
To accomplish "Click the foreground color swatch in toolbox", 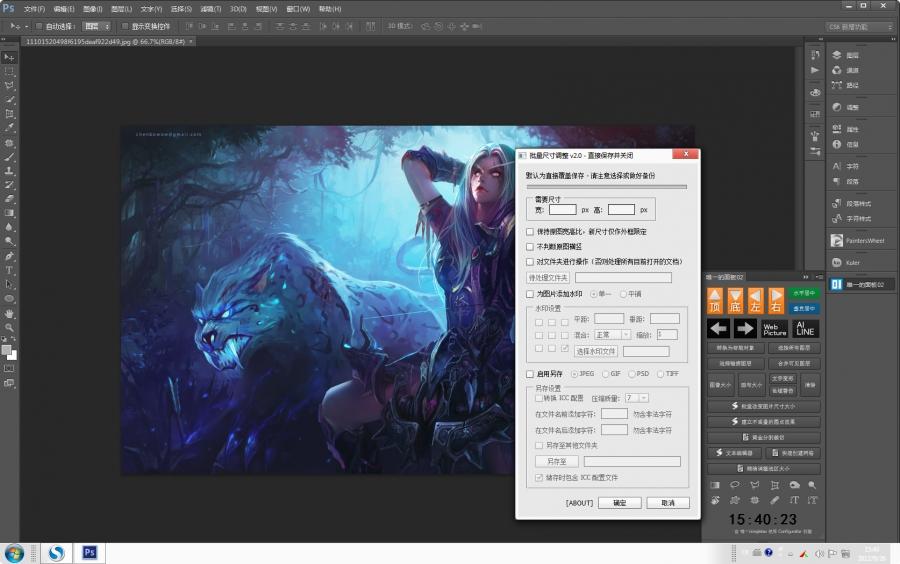I will (6, 349).
